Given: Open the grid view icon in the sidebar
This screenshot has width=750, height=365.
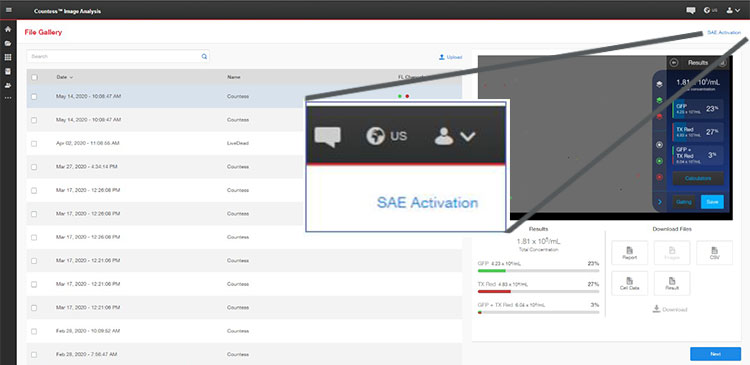Looking at the screenshot, I should click(8, 57).
